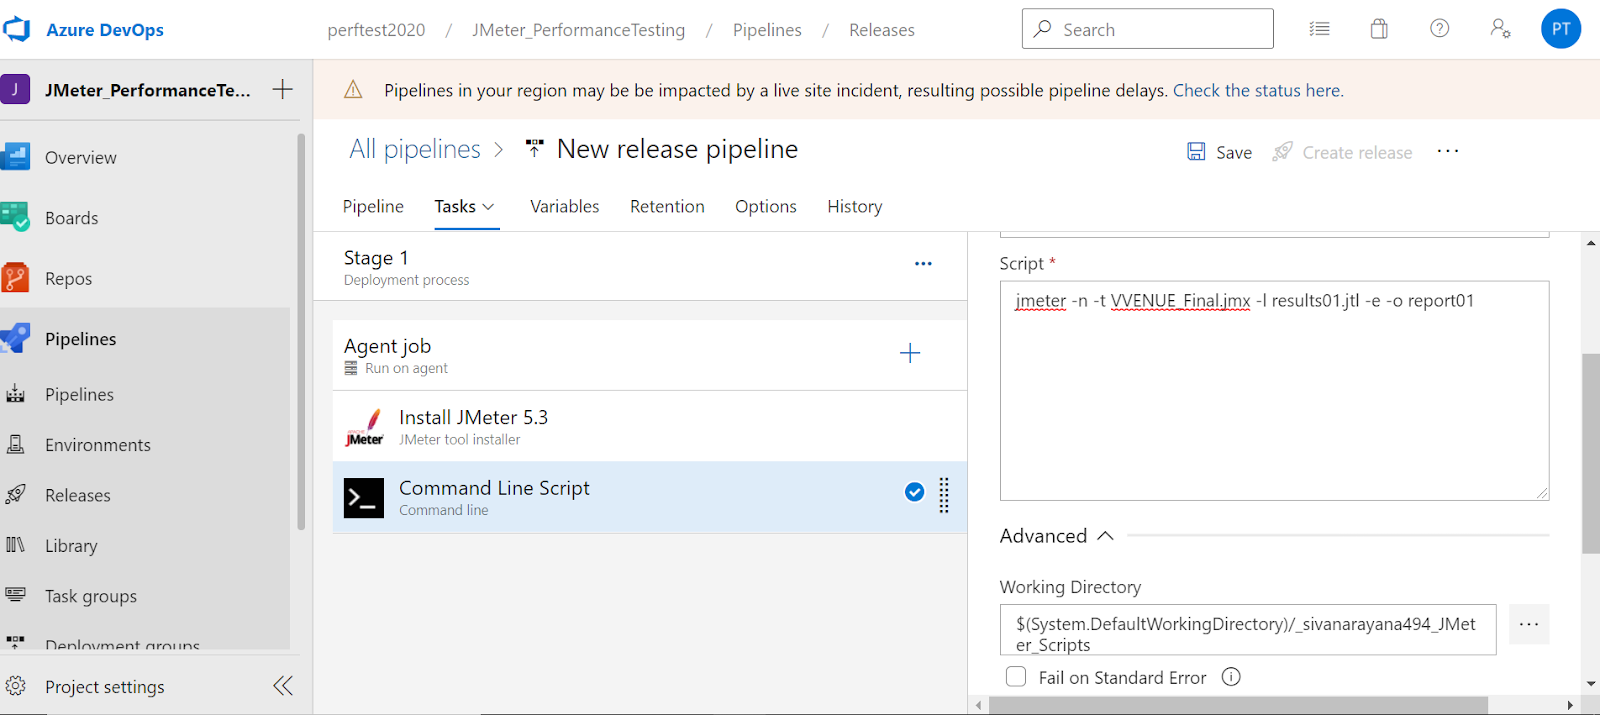Collapse the Advanced section

(1057, 536)
